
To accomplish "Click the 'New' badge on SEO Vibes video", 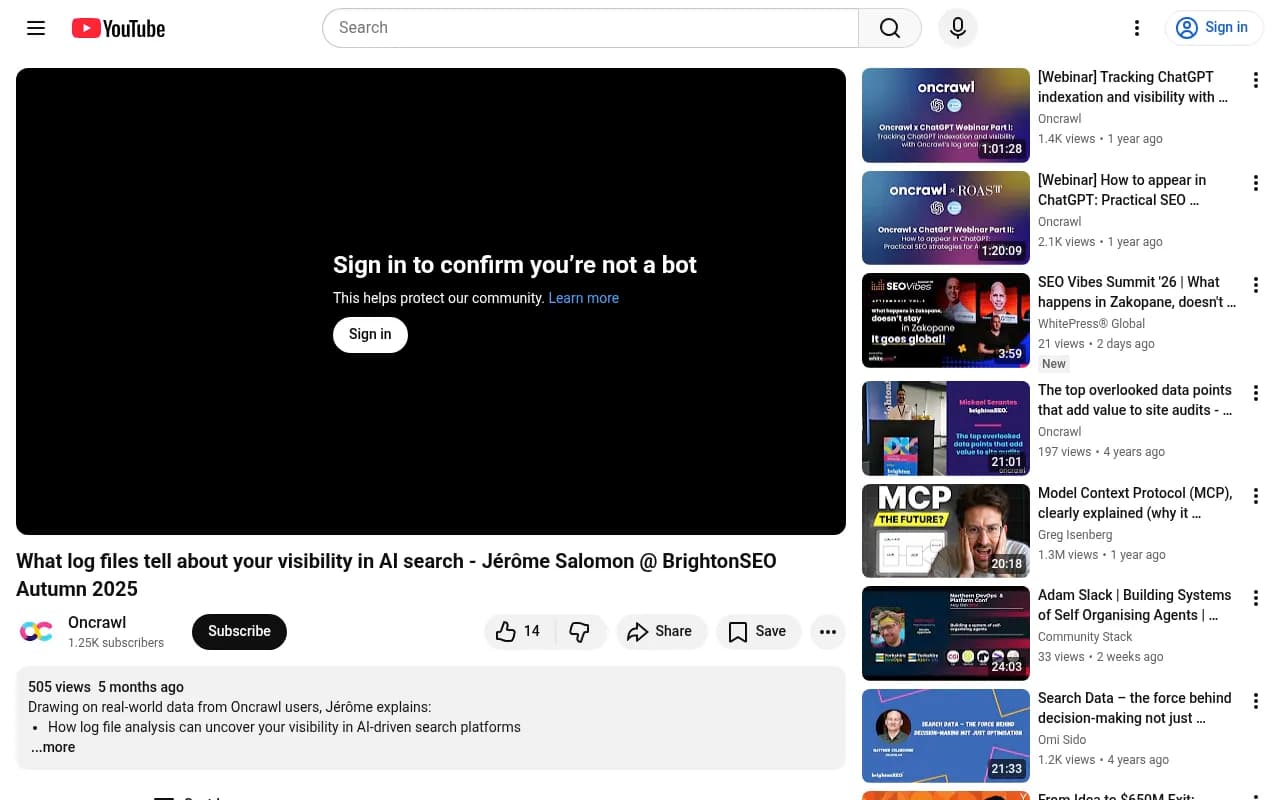I will 1054,364.
